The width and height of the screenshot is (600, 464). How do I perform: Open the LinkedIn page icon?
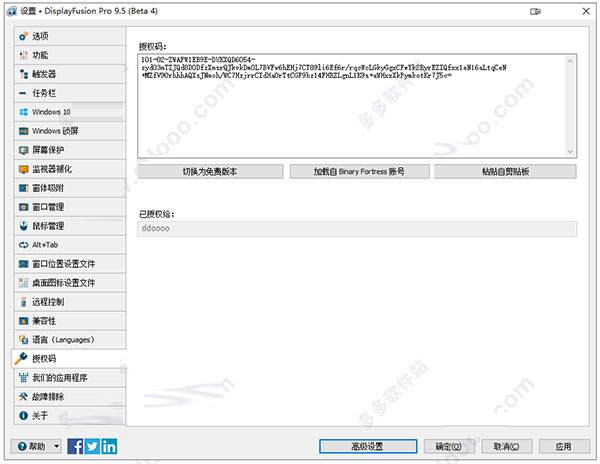[109, 446]
